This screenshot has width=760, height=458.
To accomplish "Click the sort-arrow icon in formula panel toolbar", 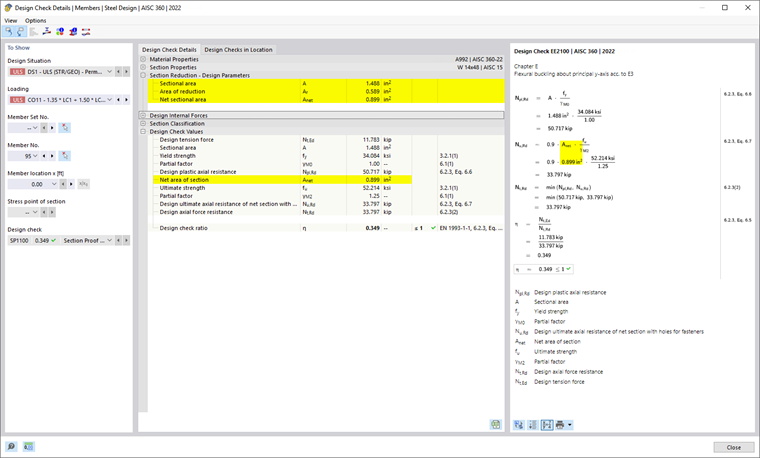I will point(533,425).
